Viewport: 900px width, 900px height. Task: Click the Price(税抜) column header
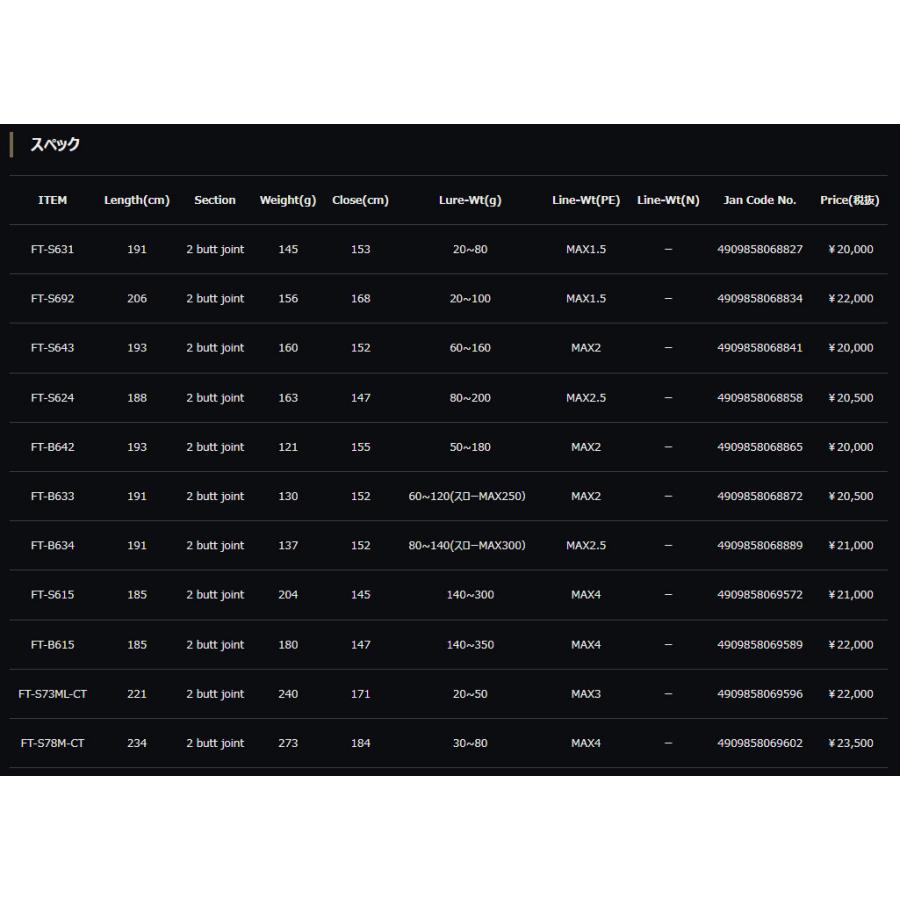850,200
